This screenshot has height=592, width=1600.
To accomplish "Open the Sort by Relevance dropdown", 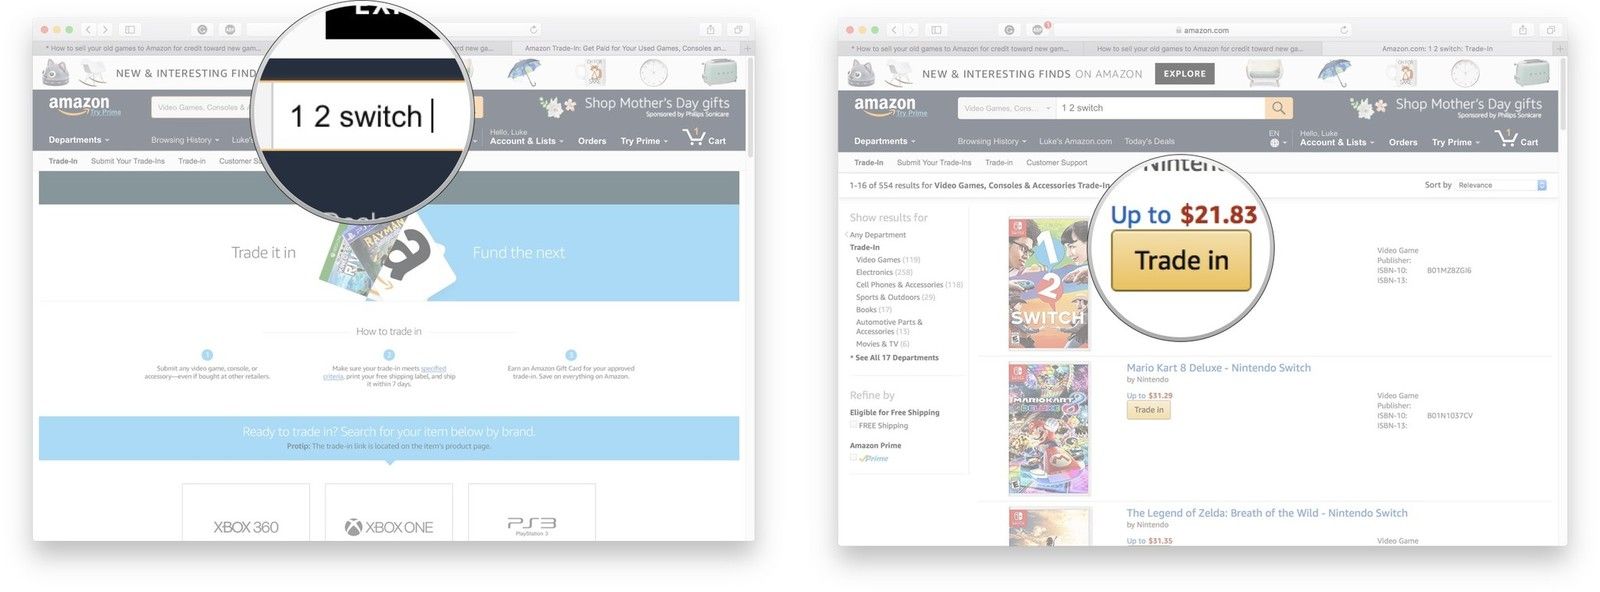I will point(1501,185).
